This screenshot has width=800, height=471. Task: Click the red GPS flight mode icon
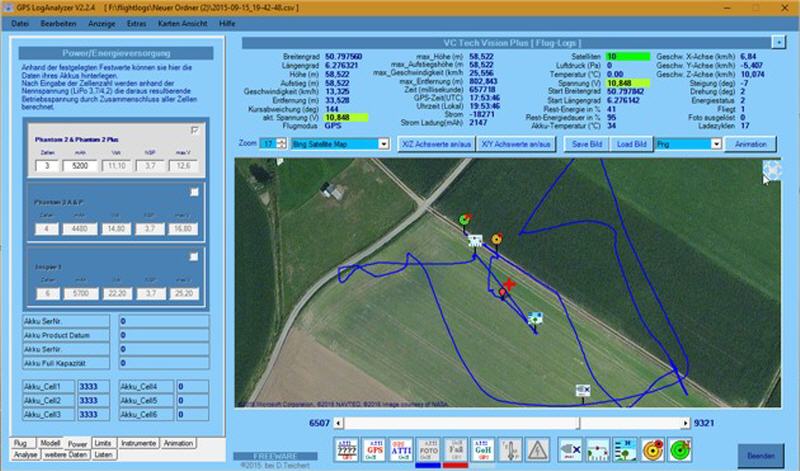click(x=375, y=450)
